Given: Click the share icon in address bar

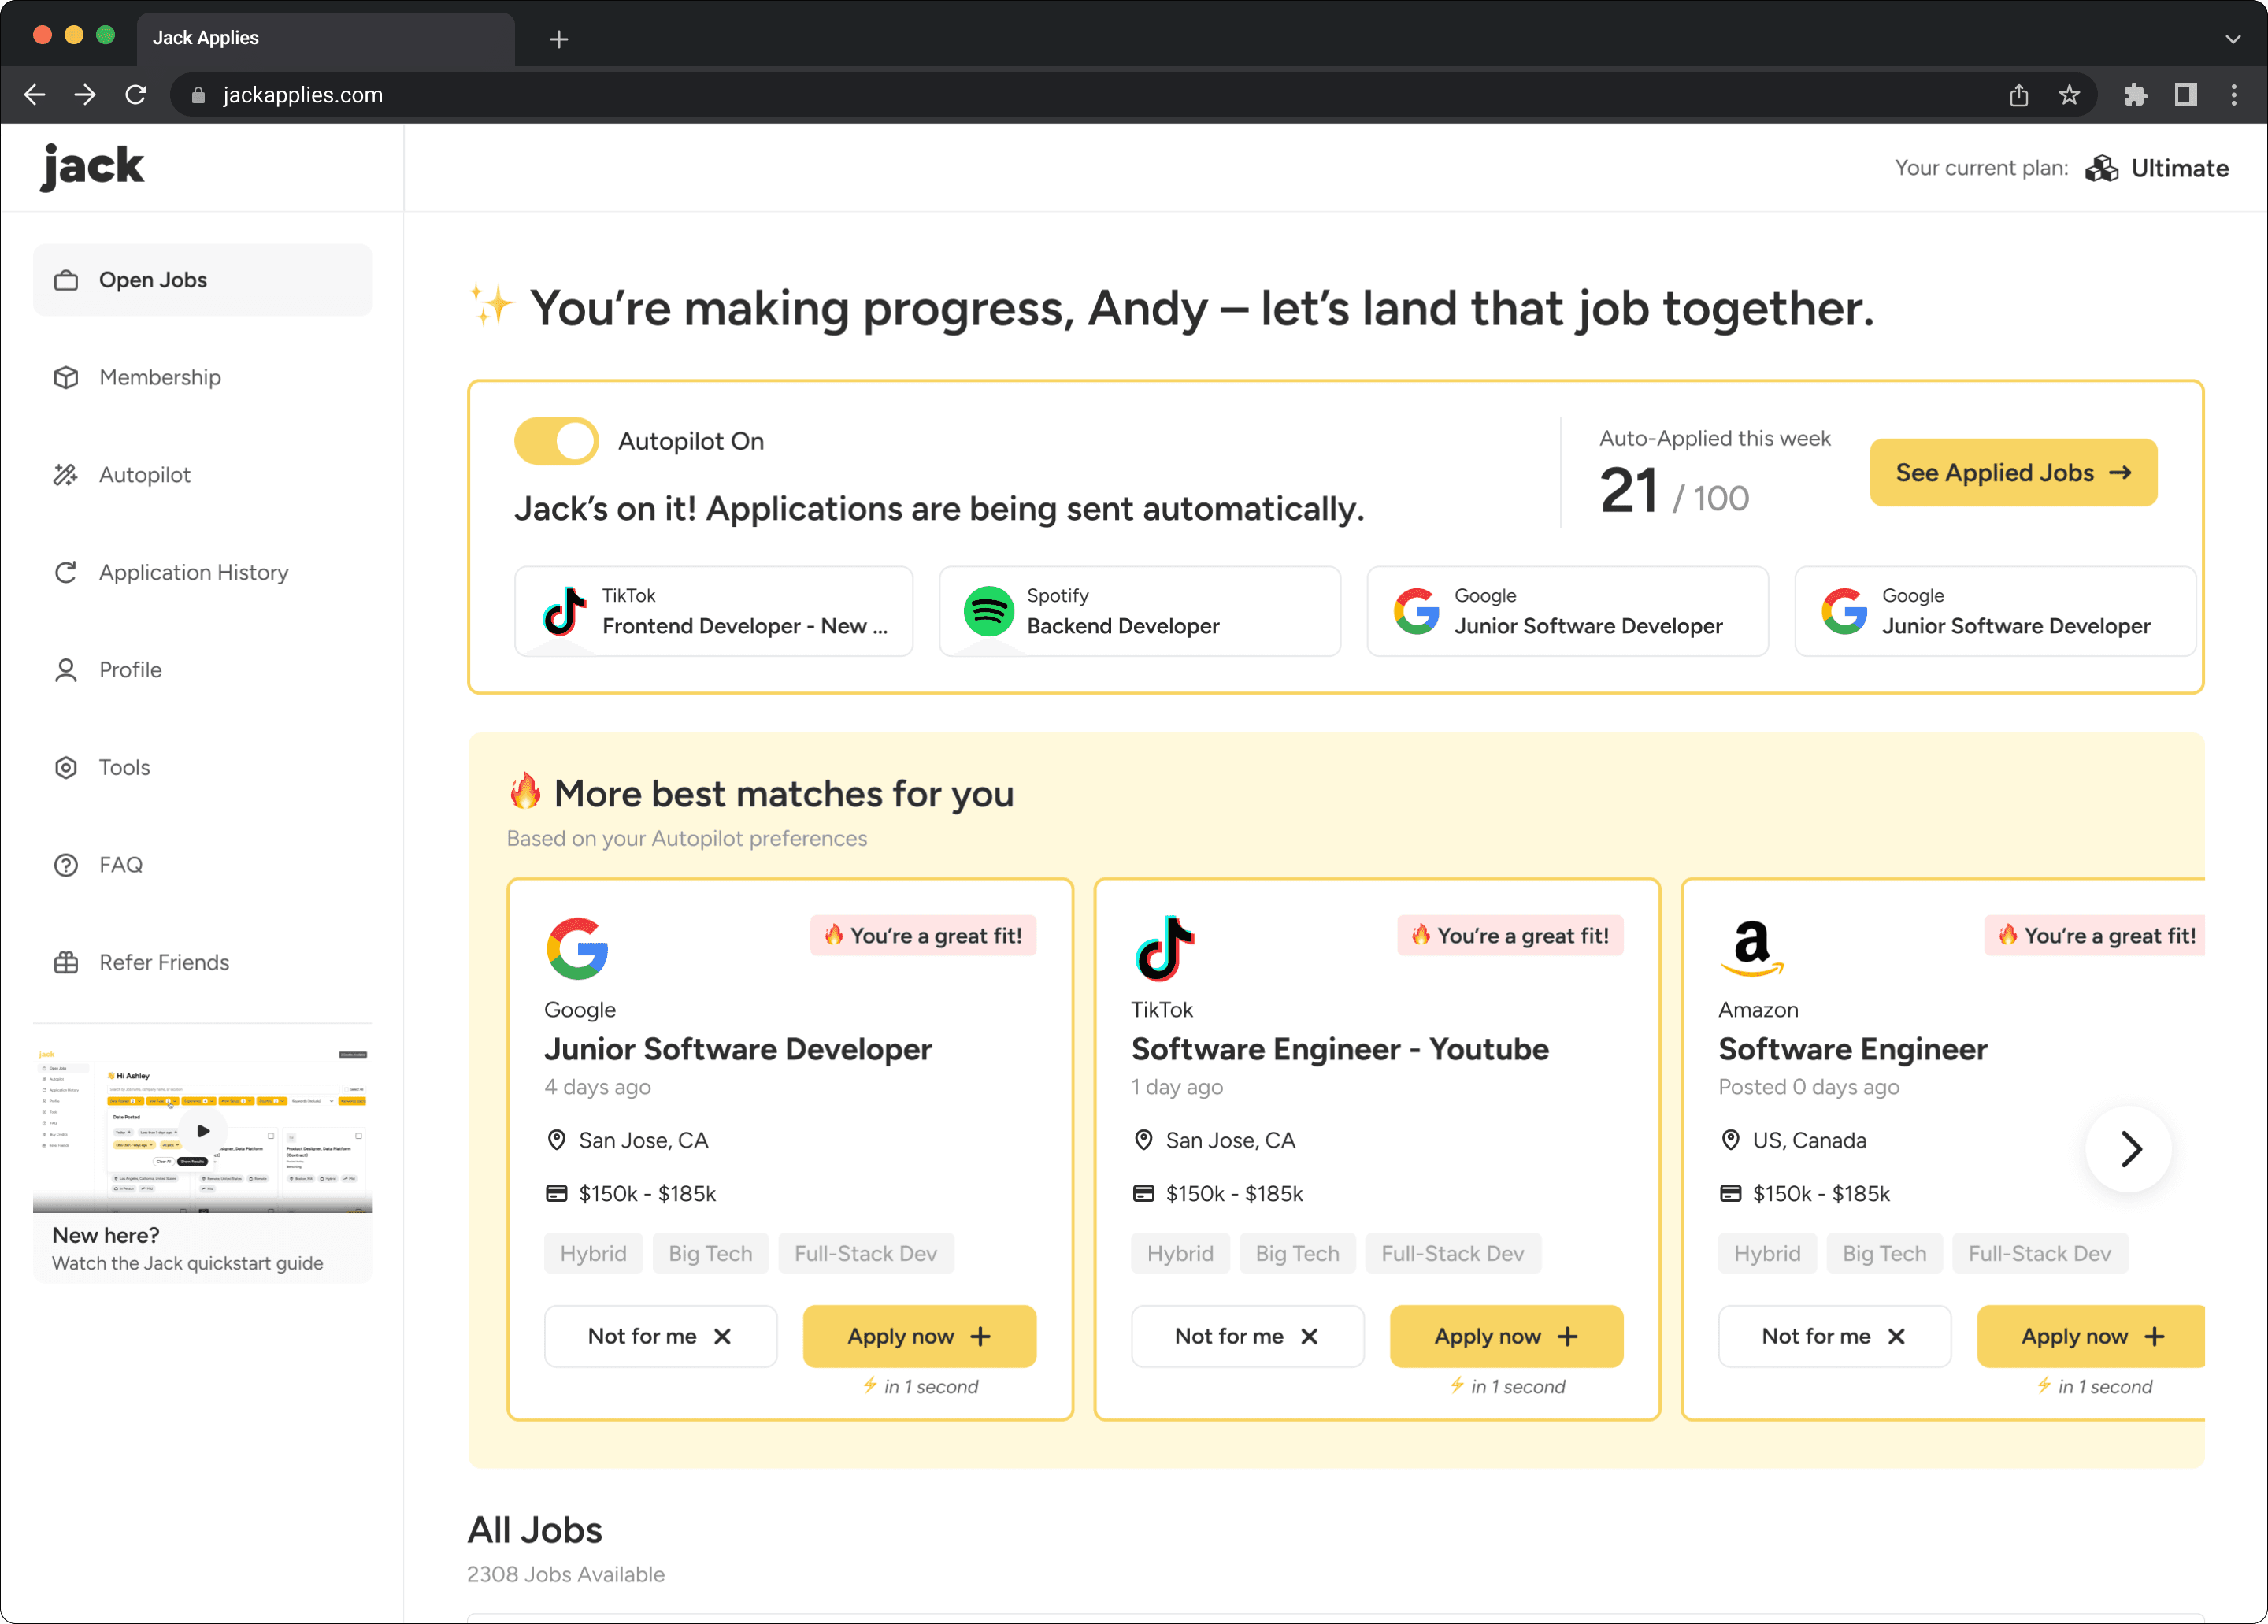Looking at the screenshot, I should click(x=2018, y=95).
